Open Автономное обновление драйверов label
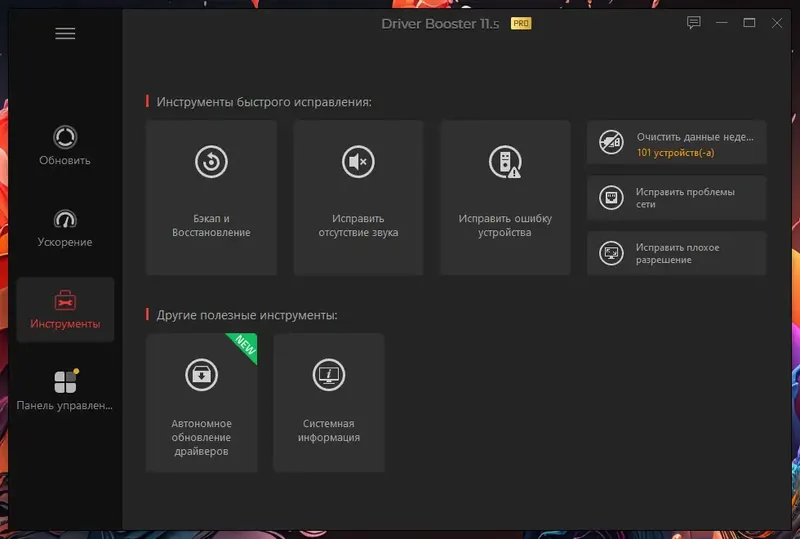 click(202, 437)
